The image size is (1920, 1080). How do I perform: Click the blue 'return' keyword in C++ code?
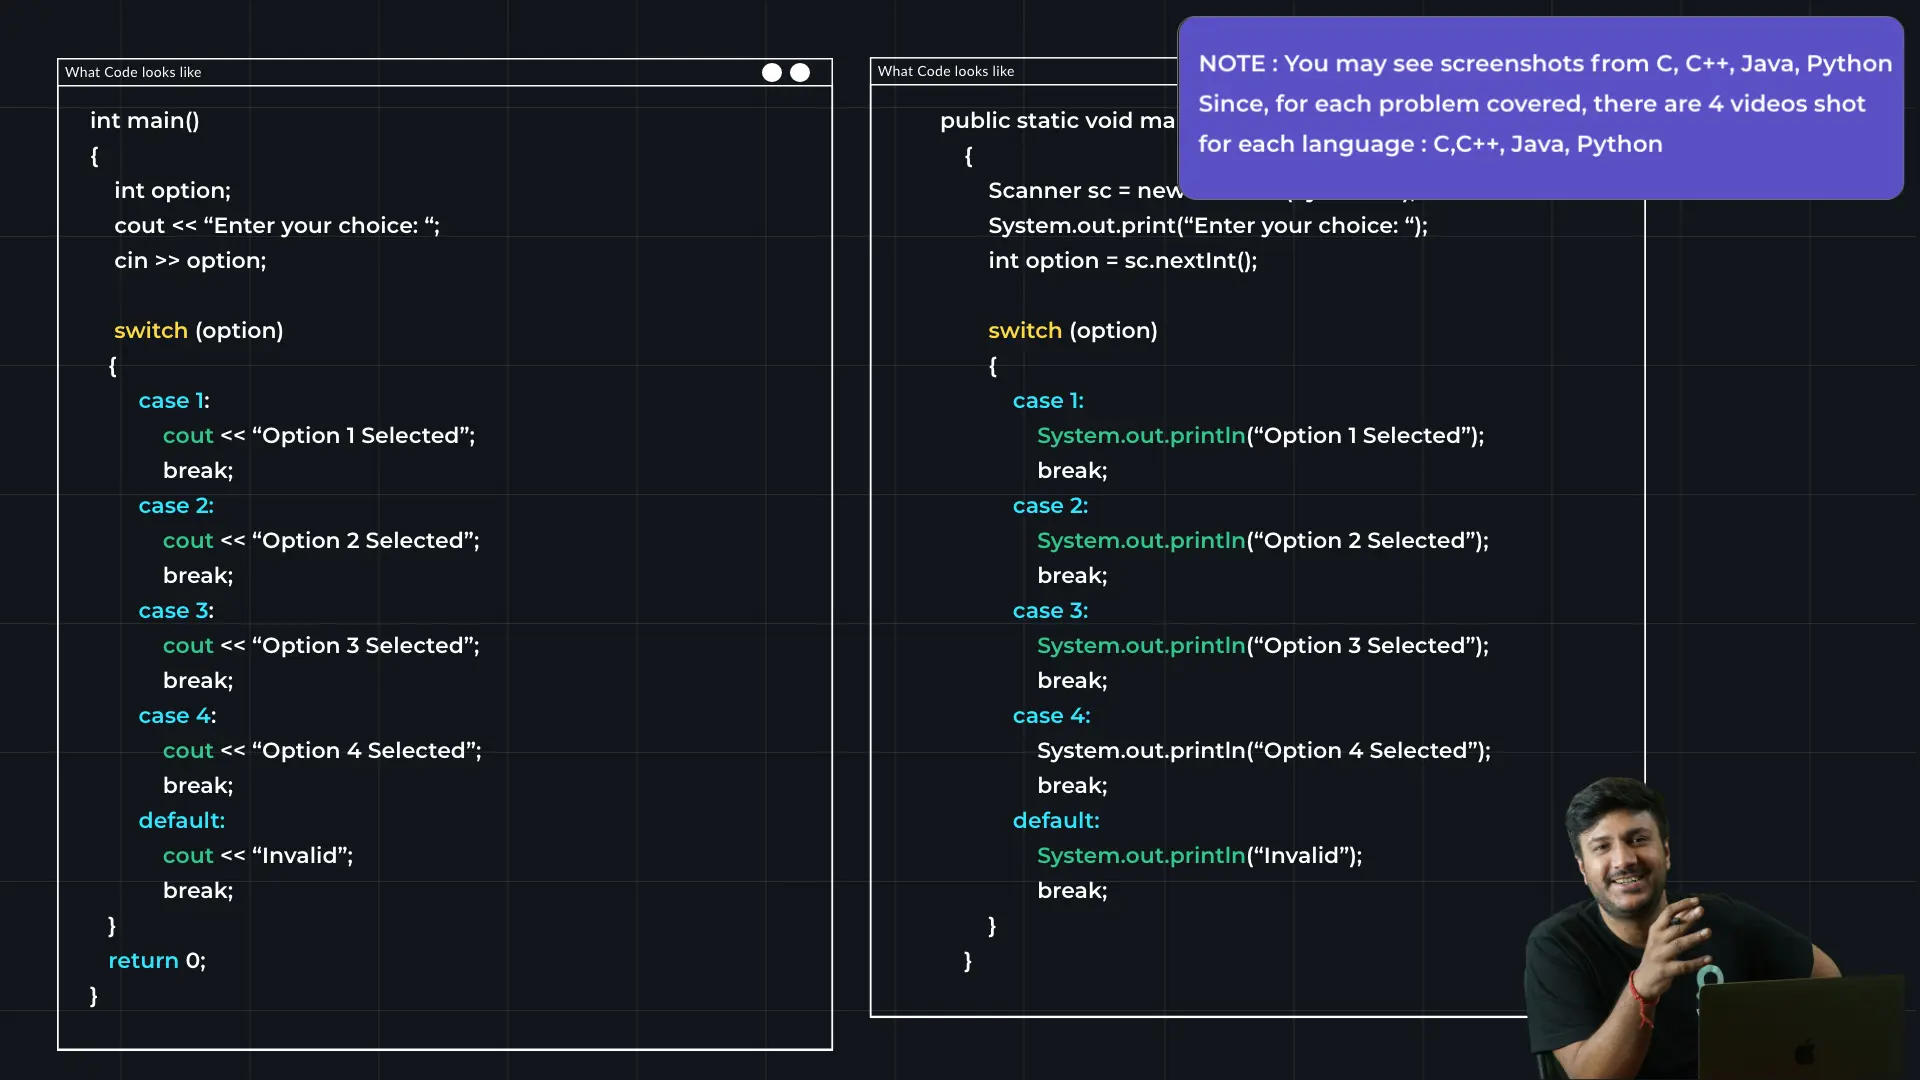[x=143, y=961]
